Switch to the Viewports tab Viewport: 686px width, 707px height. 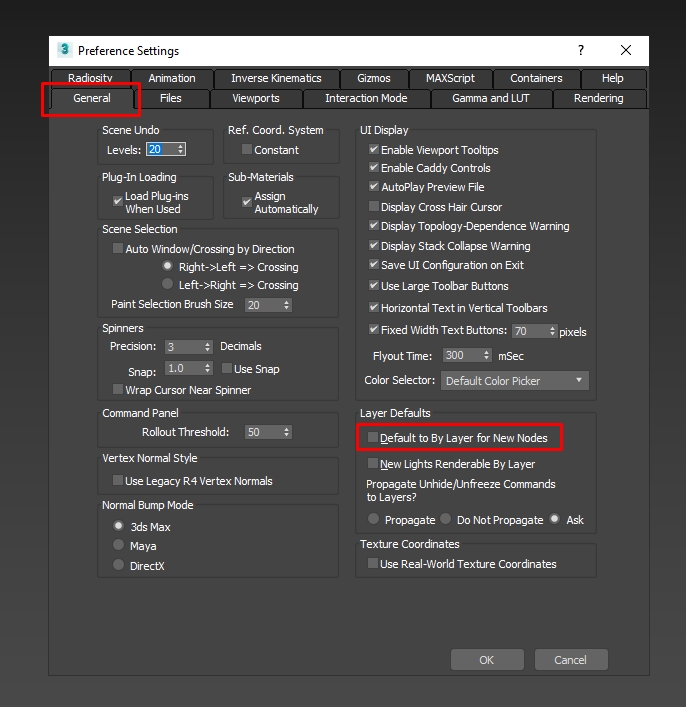256,98
